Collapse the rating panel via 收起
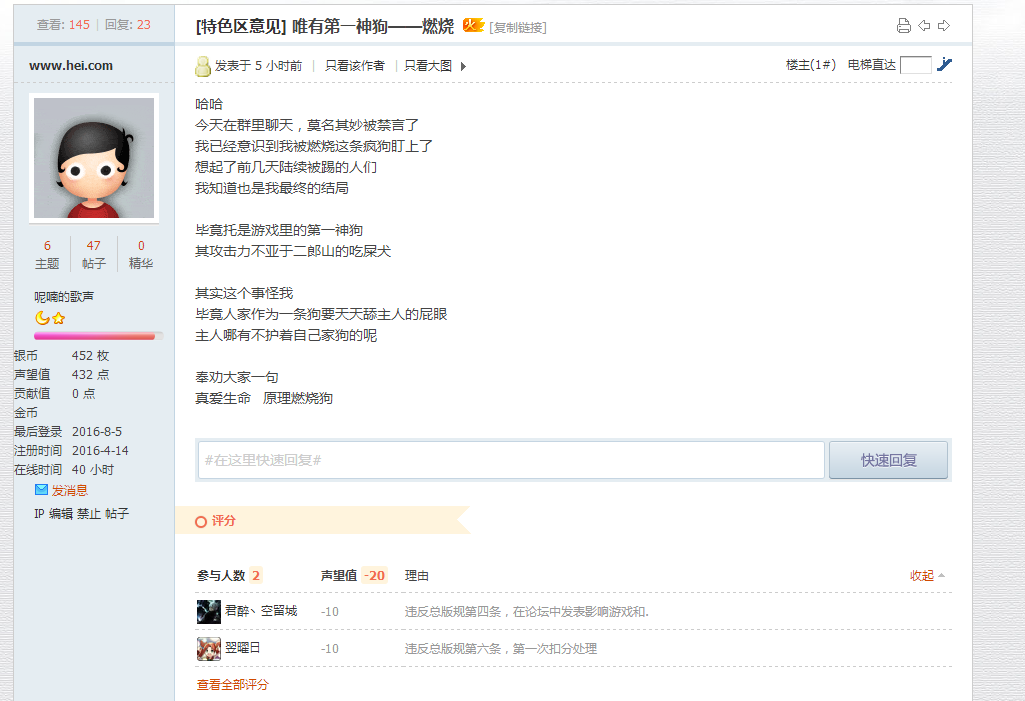This screenshot has width=1025, height=701. pos(922,575)
